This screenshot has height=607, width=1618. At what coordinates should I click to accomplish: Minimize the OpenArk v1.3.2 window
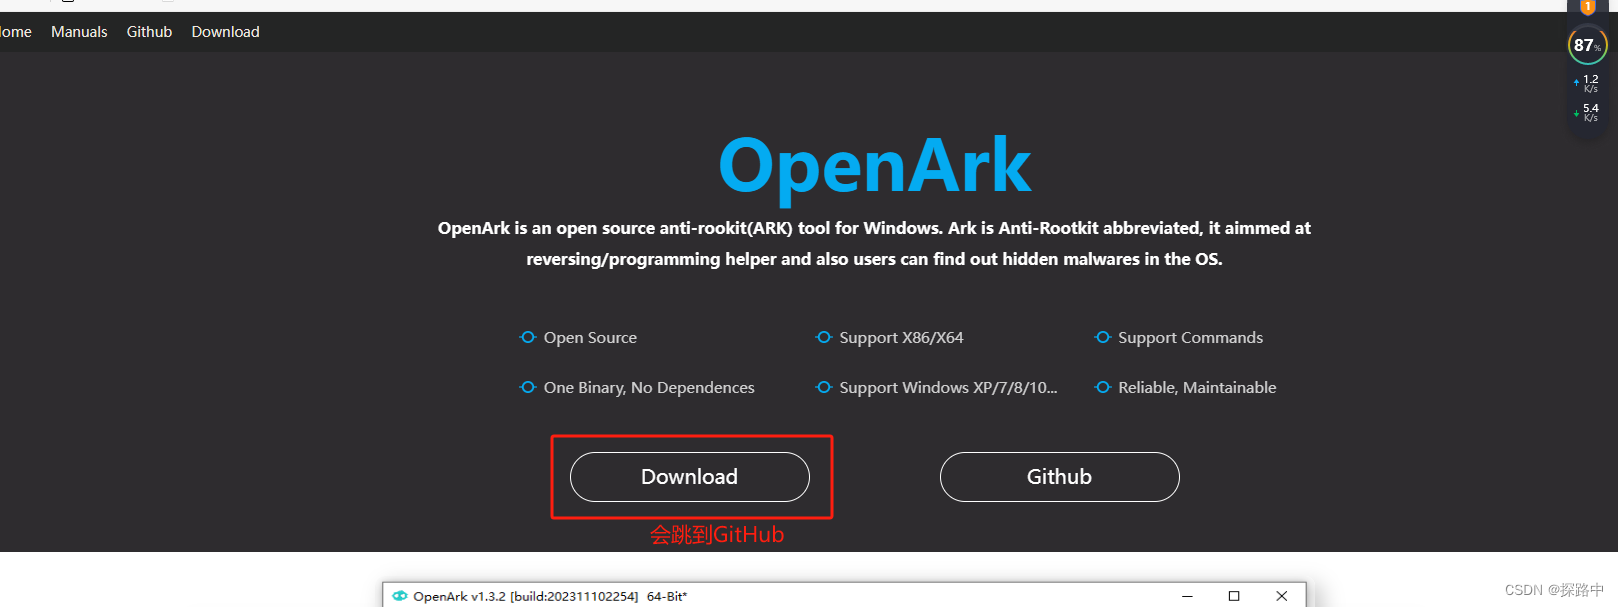click(1187, 596)
